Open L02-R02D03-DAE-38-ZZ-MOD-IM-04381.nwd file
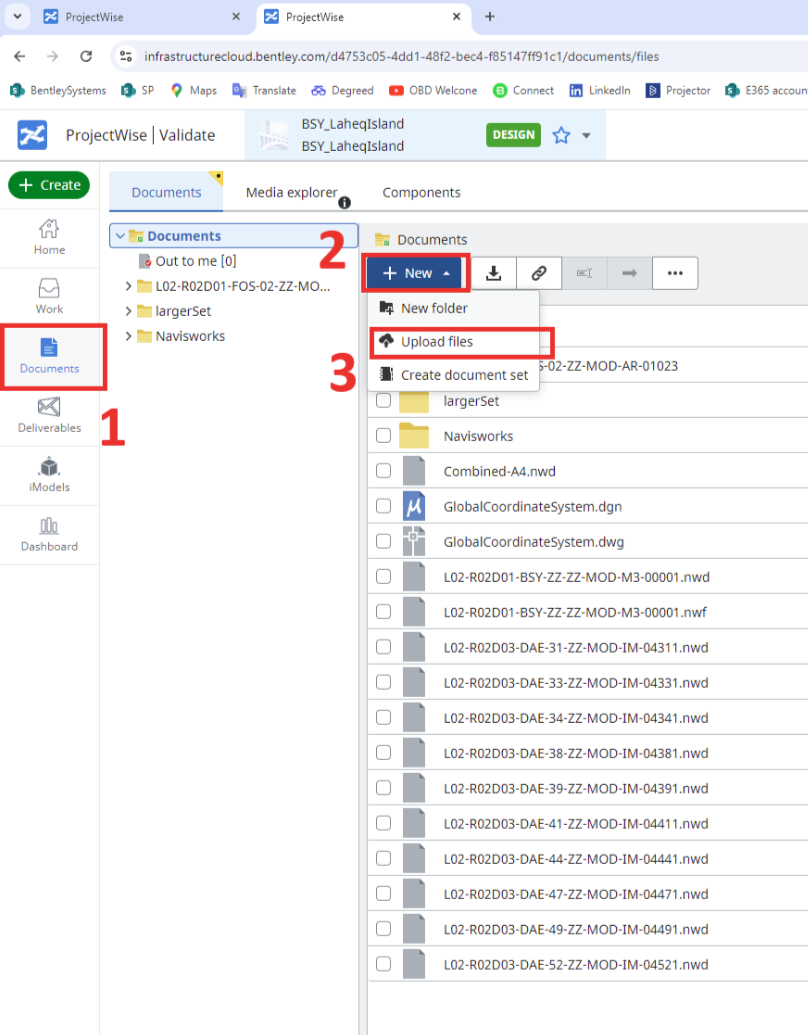This screenshot has width=808, height=1035. coord(576,753)
